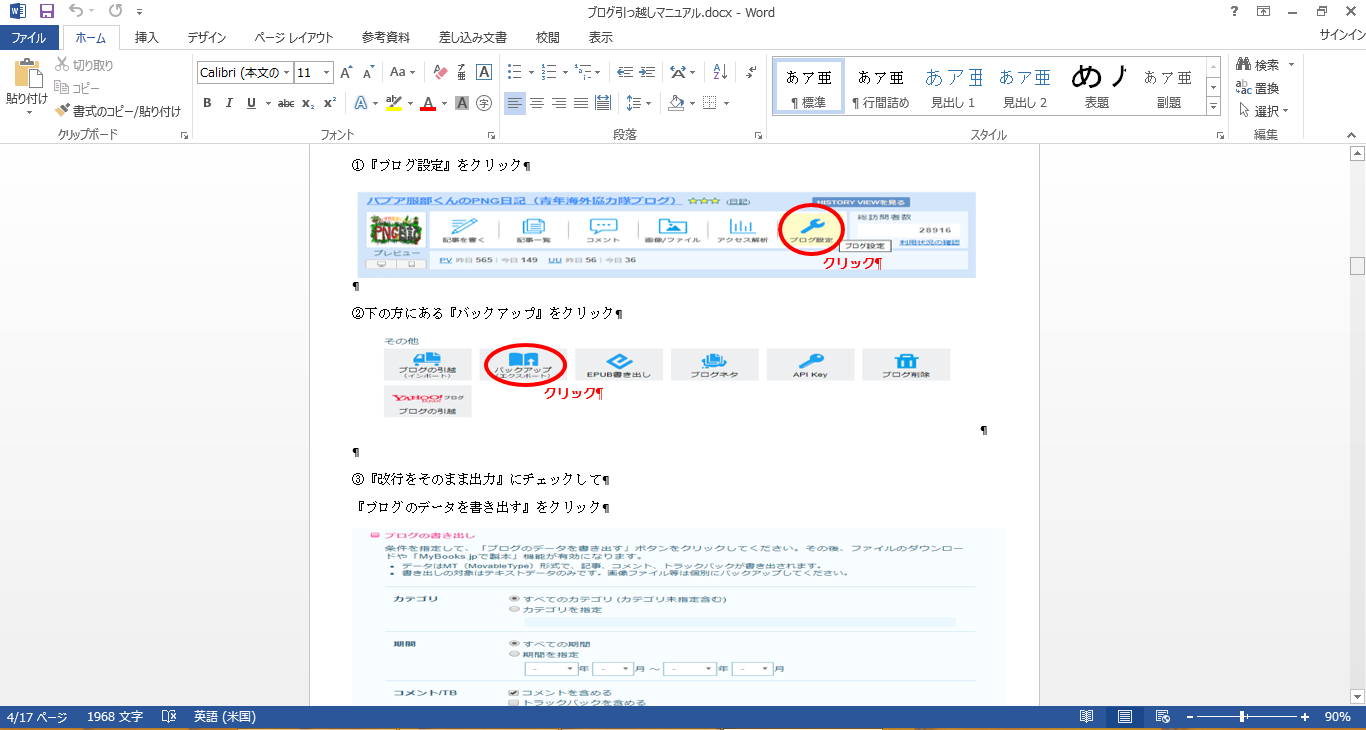Apply the 行間詰め style
Viewport: 1366px width, 730px height.
(880, 87)
